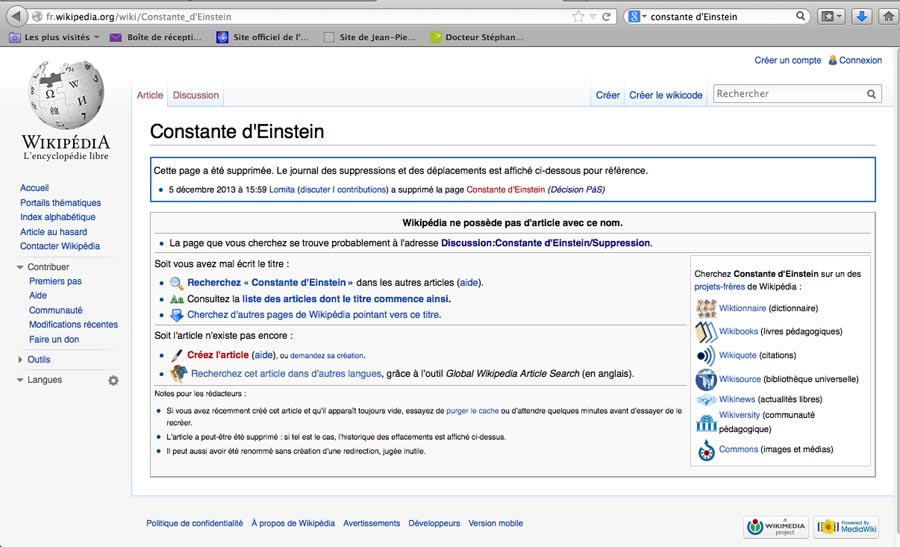The width and height of the screenshot is (900, 547).
Task: Click the Lomita user link
Action: 282,190
